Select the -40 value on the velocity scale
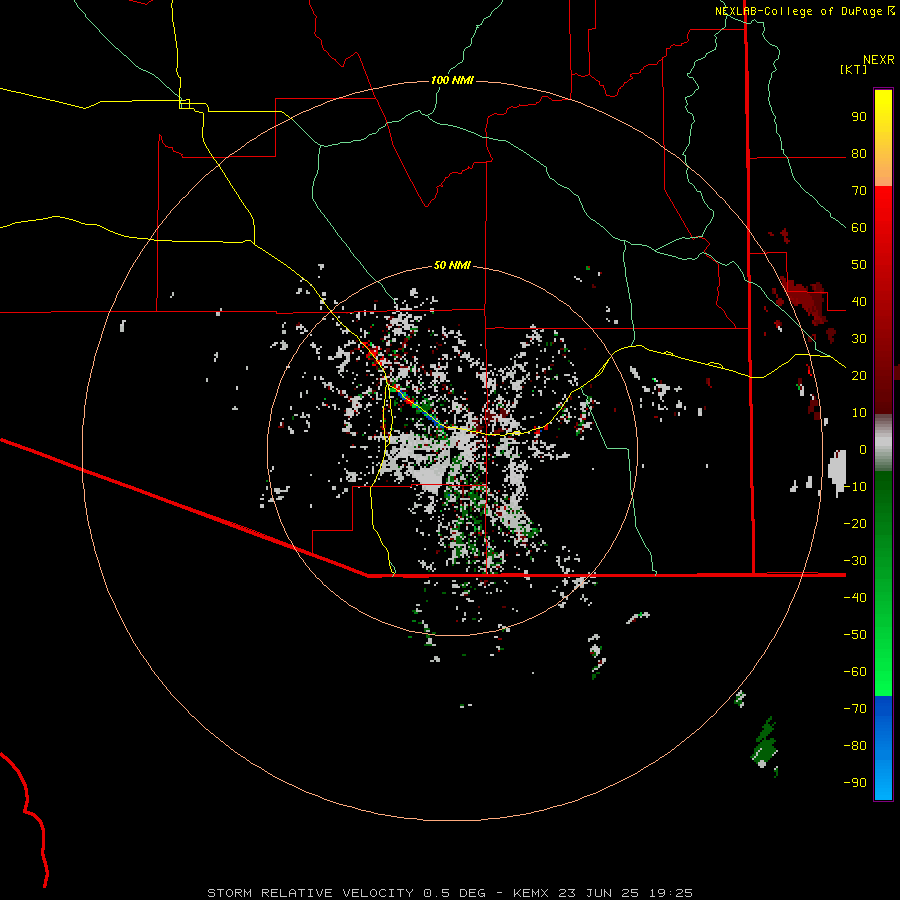 (x=855, y=598)
